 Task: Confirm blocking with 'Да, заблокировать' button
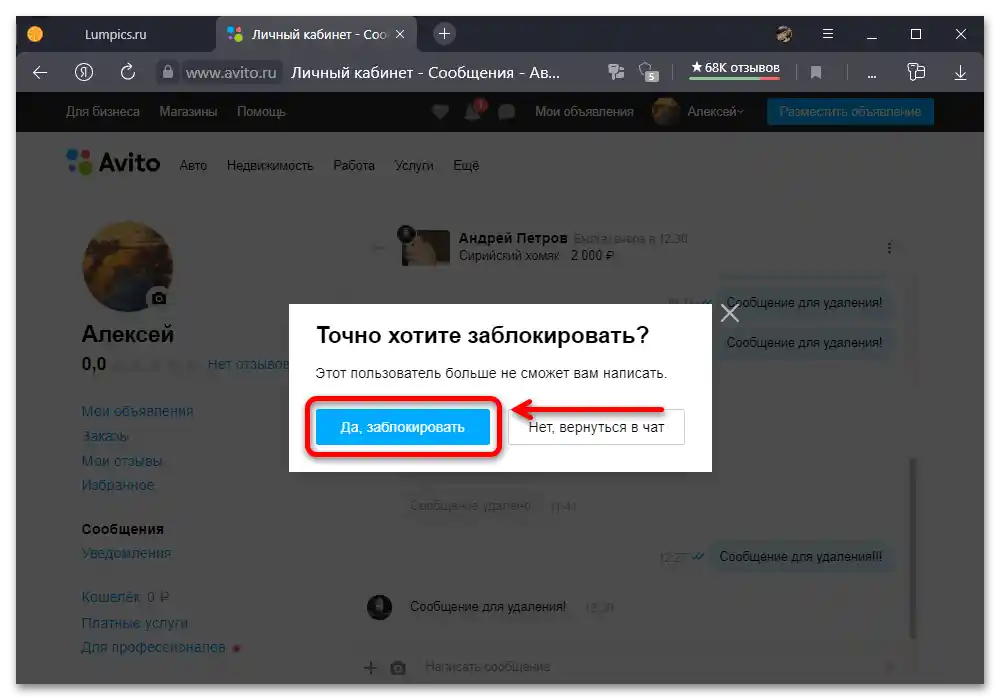[x=402, y=427]
